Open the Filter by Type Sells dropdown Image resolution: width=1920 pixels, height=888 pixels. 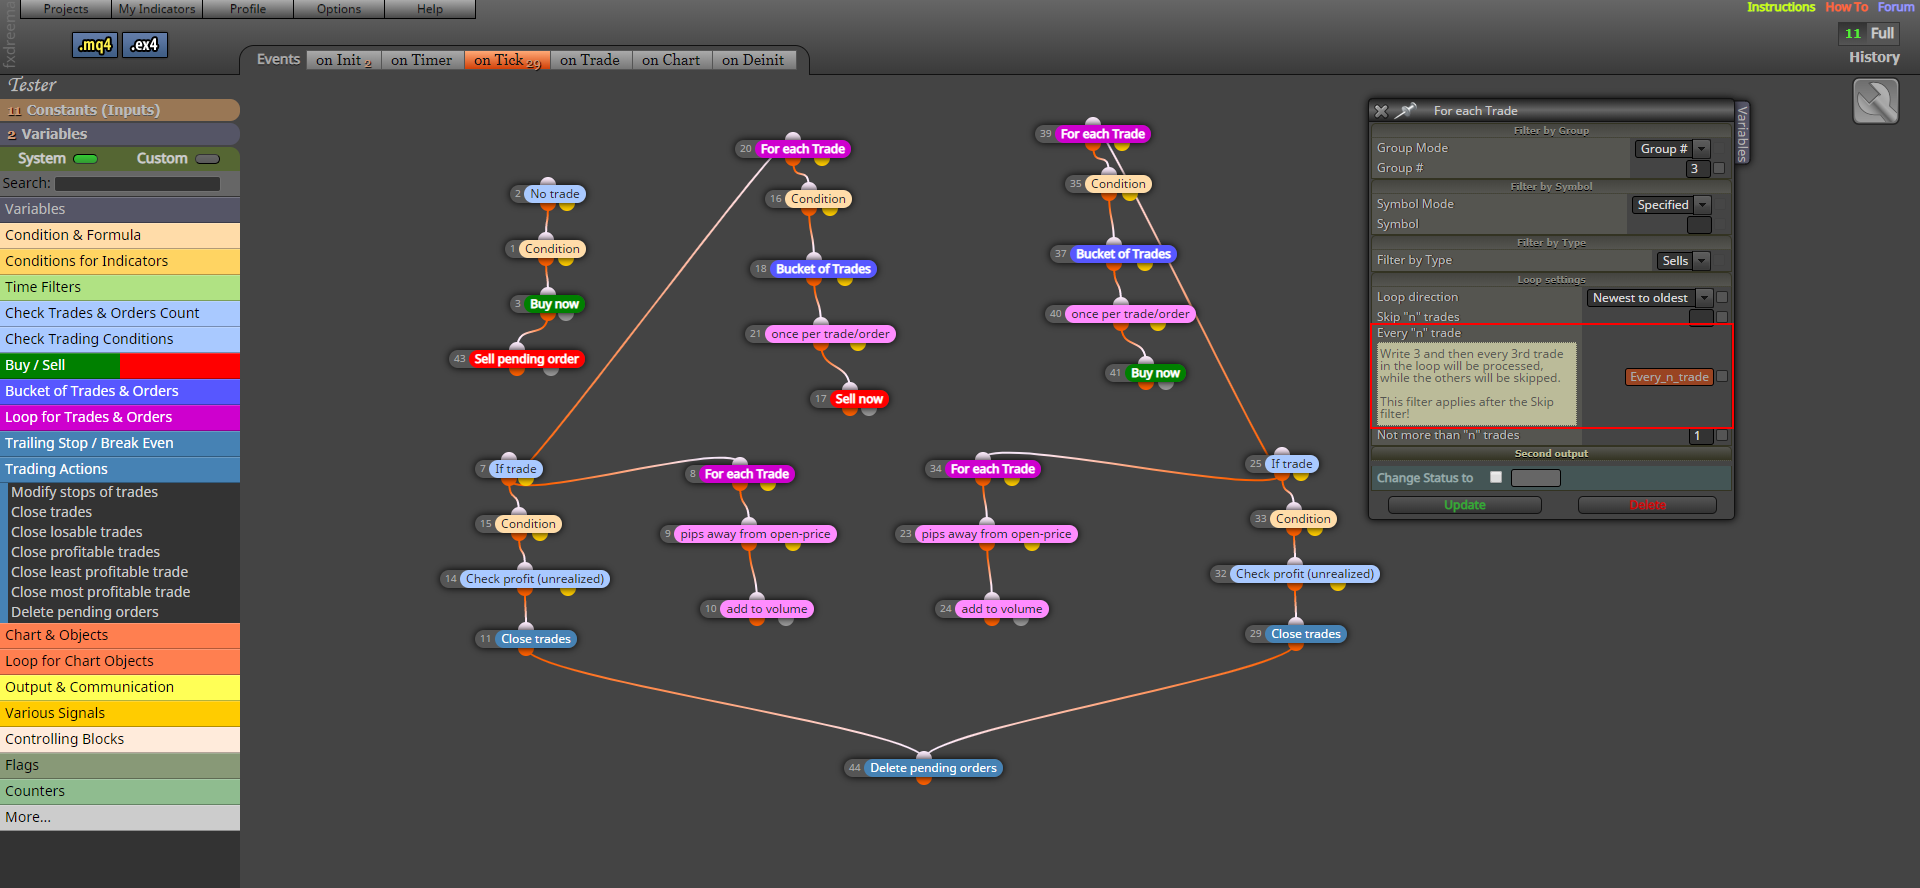(1683, 261)
